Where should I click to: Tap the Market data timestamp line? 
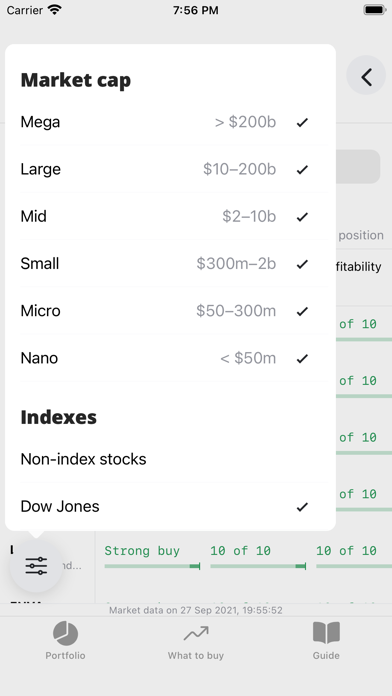coord(196,610)
